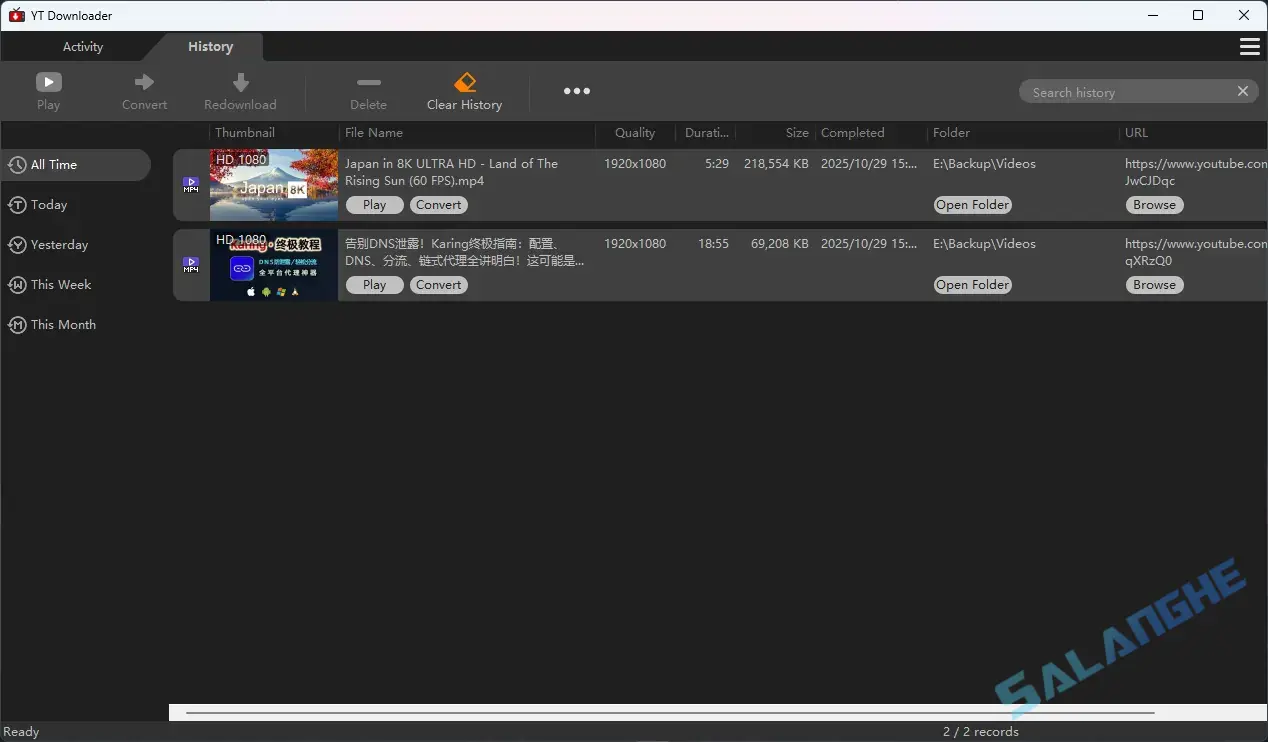Switch to the History tab
Viewport: 1268px width, 742px height.
pos(210,46)
